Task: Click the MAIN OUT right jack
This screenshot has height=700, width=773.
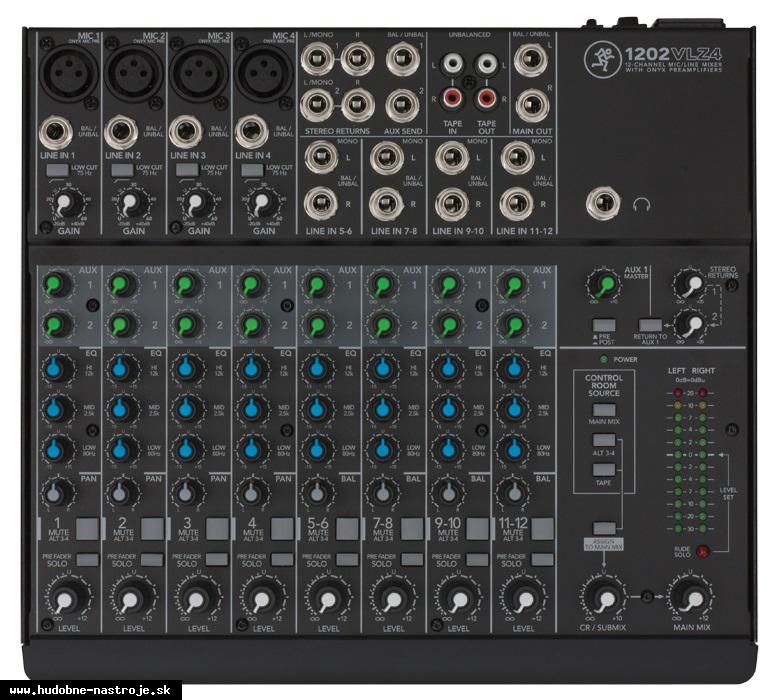Action: (532, 105)
